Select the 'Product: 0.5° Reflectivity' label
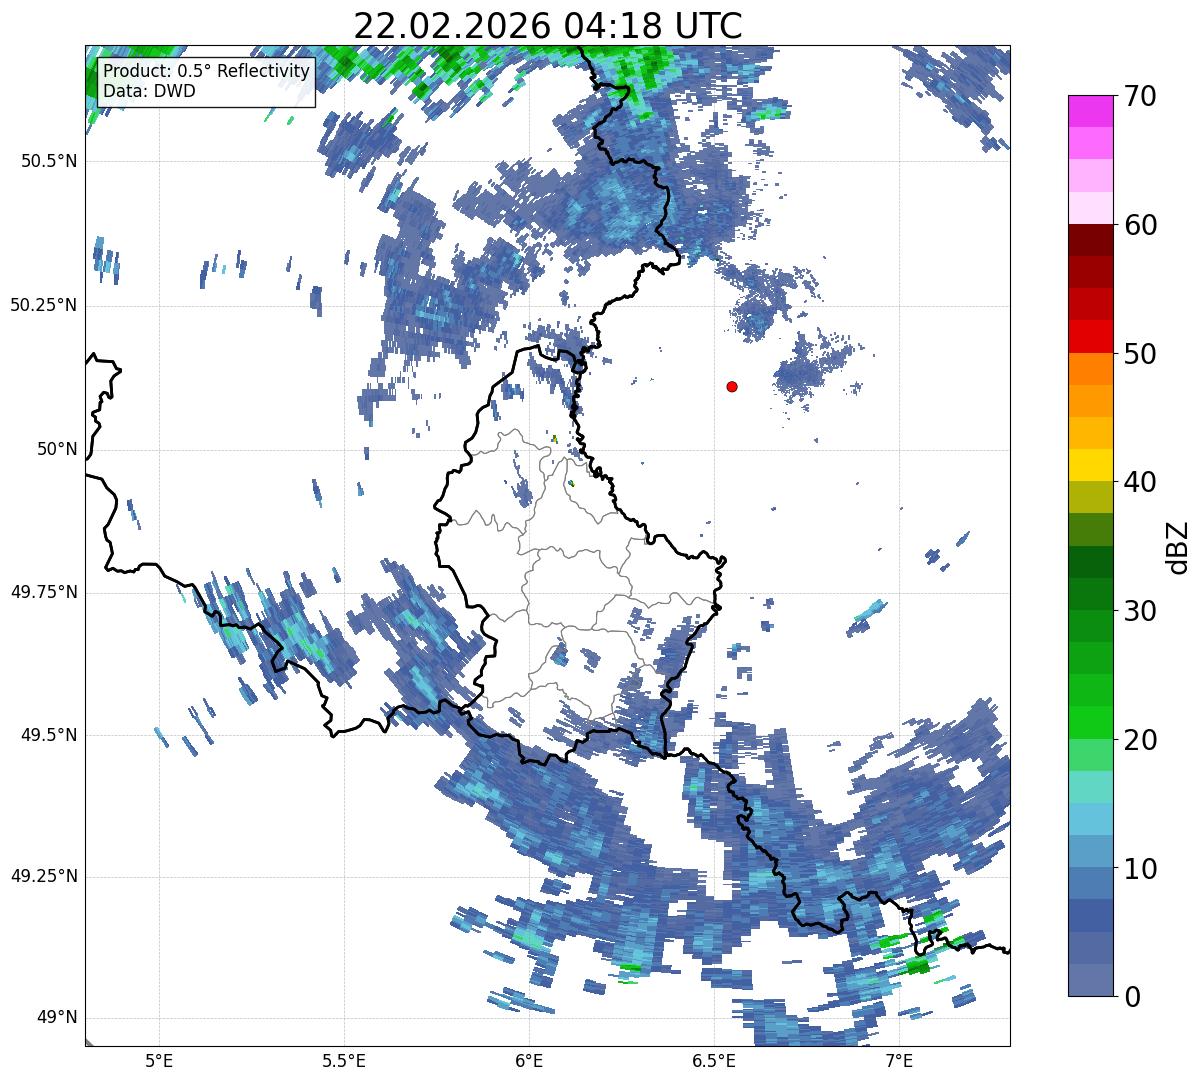 [x=207, y=72]
